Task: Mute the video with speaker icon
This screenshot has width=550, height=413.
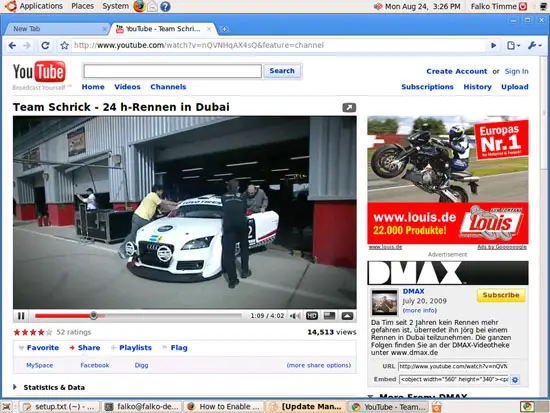Action: click(x=295, y=316)
